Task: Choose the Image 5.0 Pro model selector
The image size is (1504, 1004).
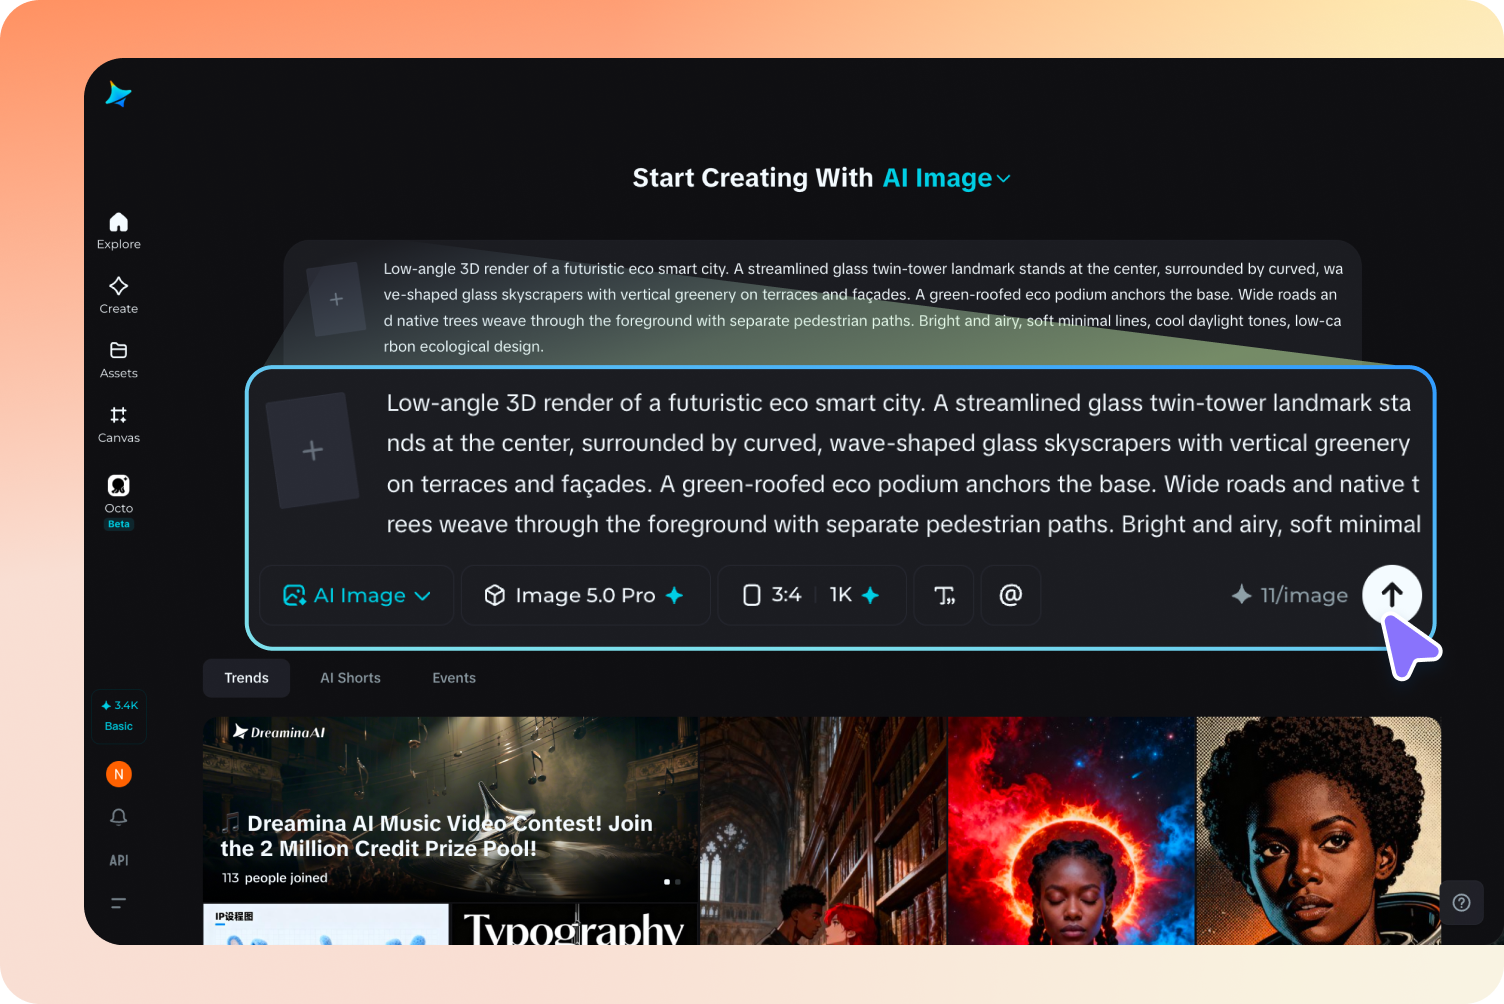Action: tap(585, 595)
